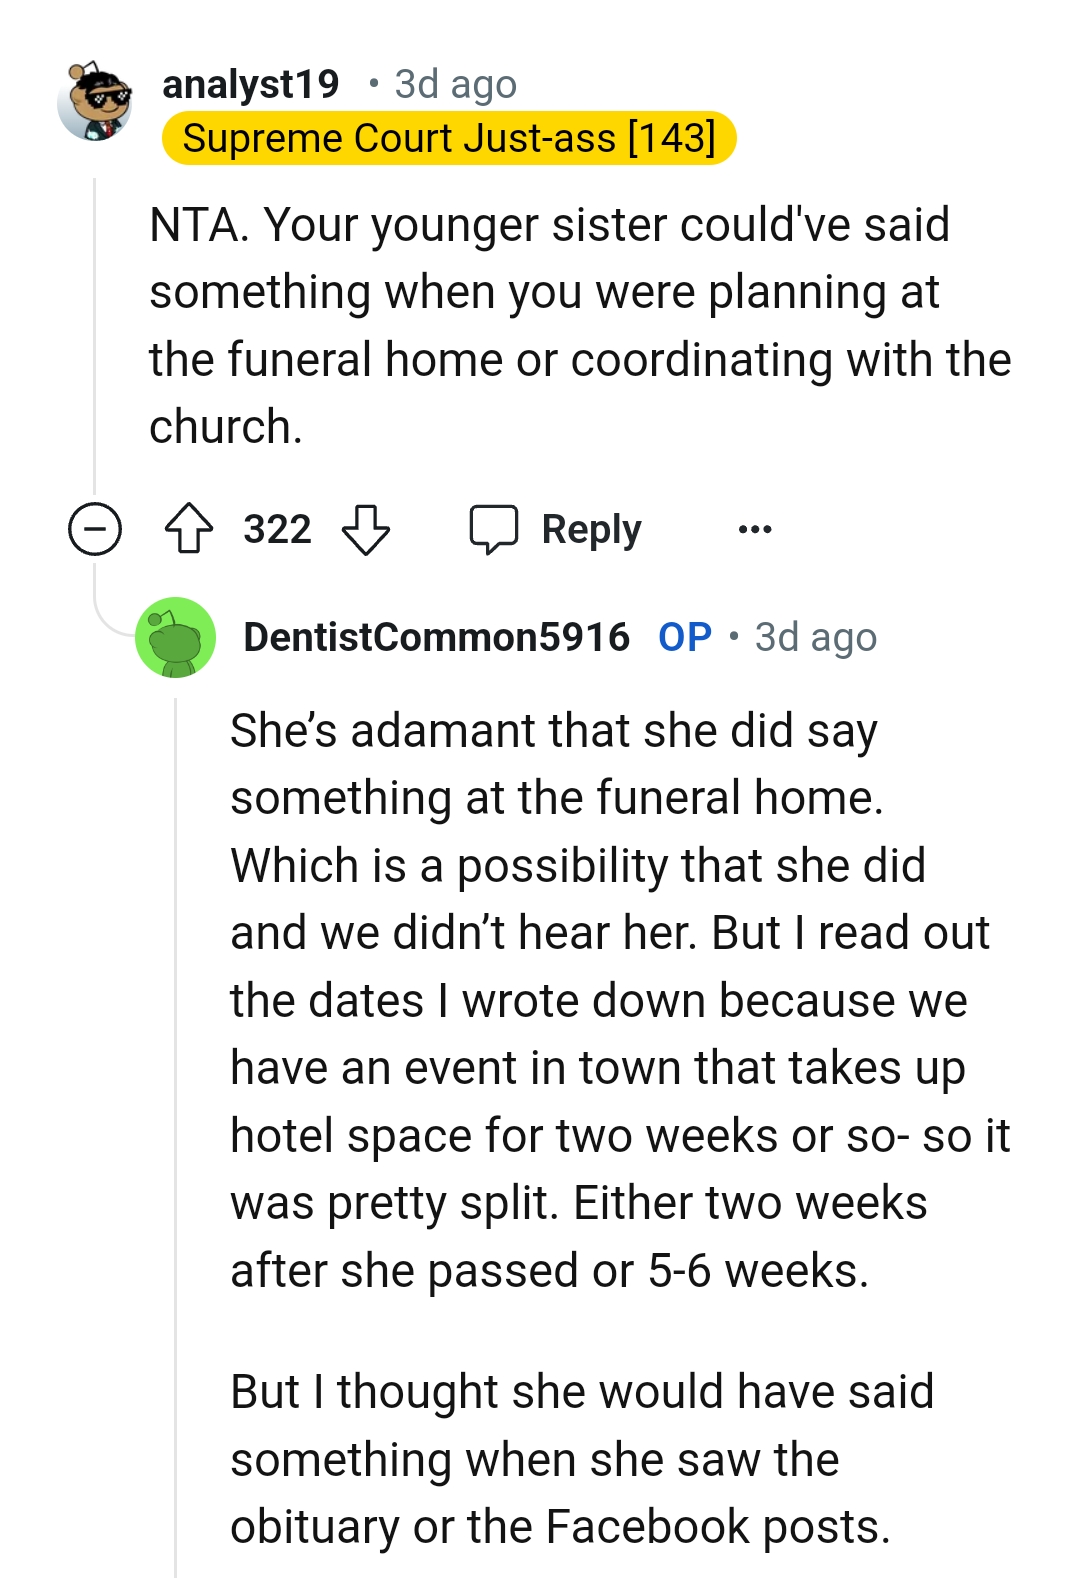
Task: Click the Supreme Court Just-ass flair
Action: 449,138
